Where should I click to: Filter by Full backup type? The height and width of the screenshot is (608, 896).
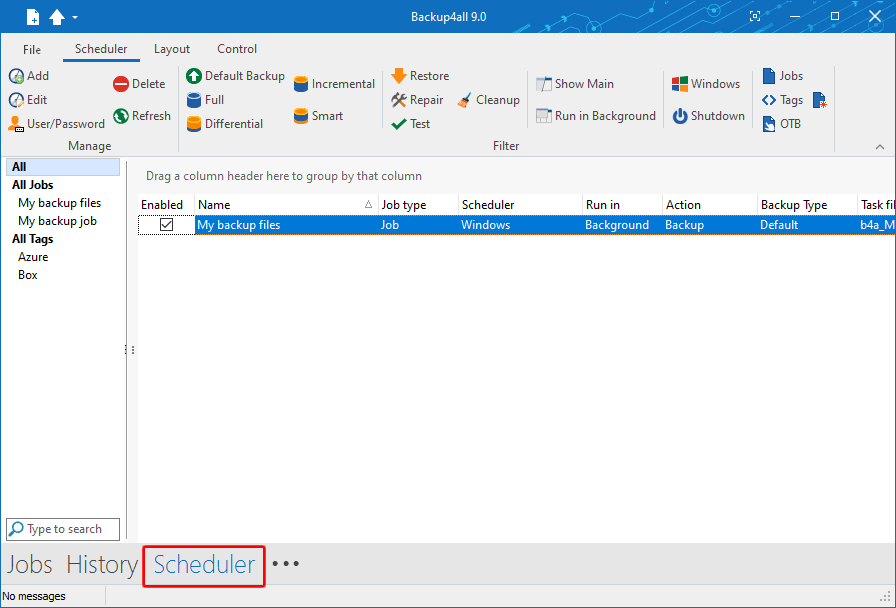[205, 100]
